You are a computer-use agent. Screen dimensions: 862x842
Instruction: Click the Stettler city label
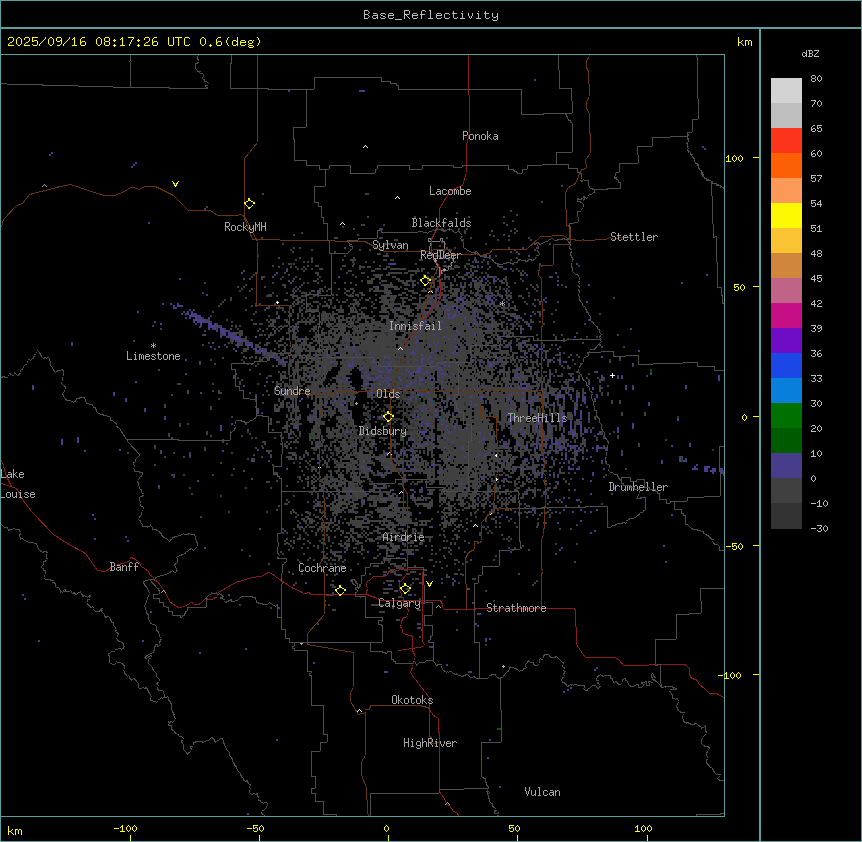[x=633, y=237]
